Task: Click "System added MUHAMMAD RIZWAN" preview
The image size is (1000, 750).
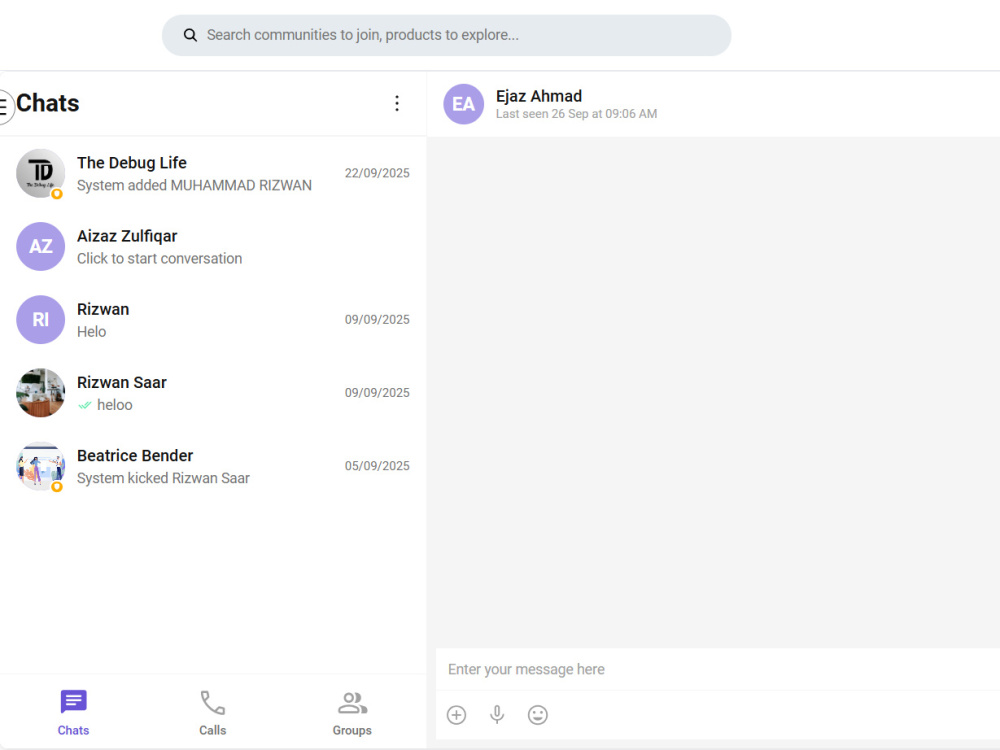Action: coord(195,186)
